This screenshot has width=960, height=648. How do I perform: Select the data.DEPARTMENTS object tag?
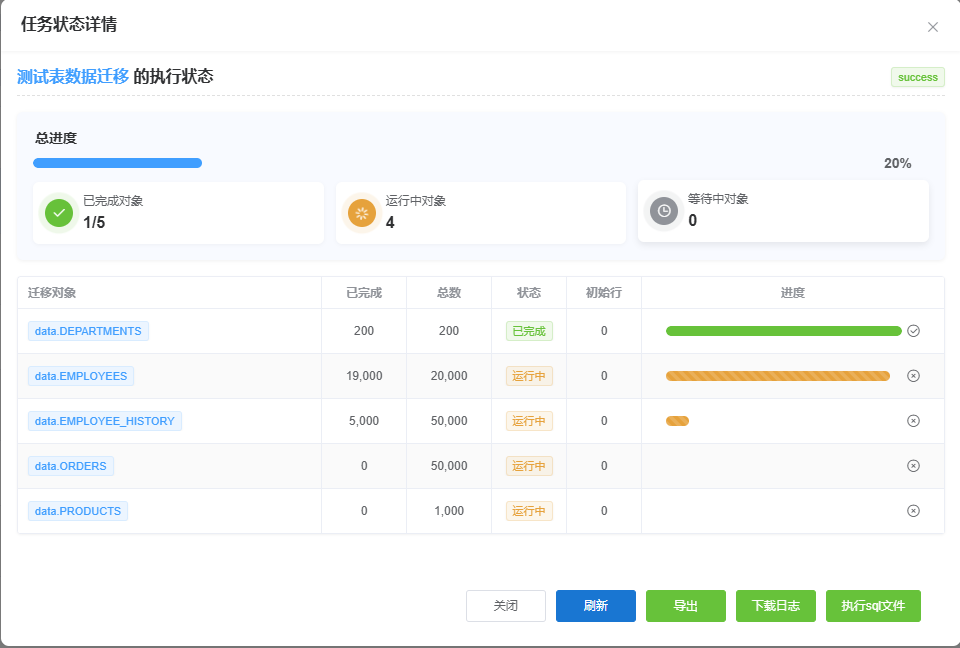click(x=88, y=331)
